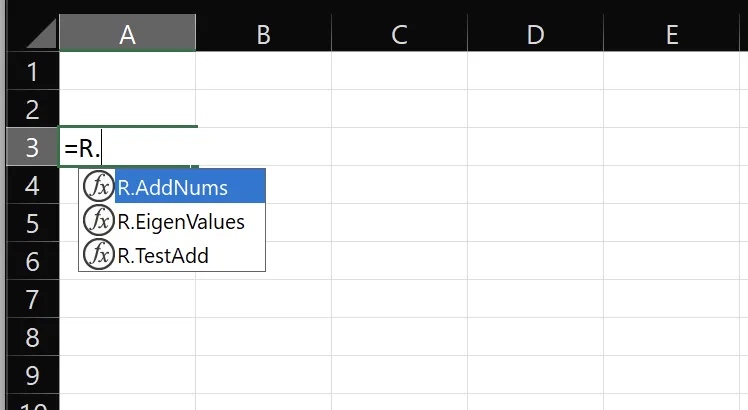The width and height of the screenshot is (748, 410).
Task: Select column C header
Action: click(x=399, y=33)
